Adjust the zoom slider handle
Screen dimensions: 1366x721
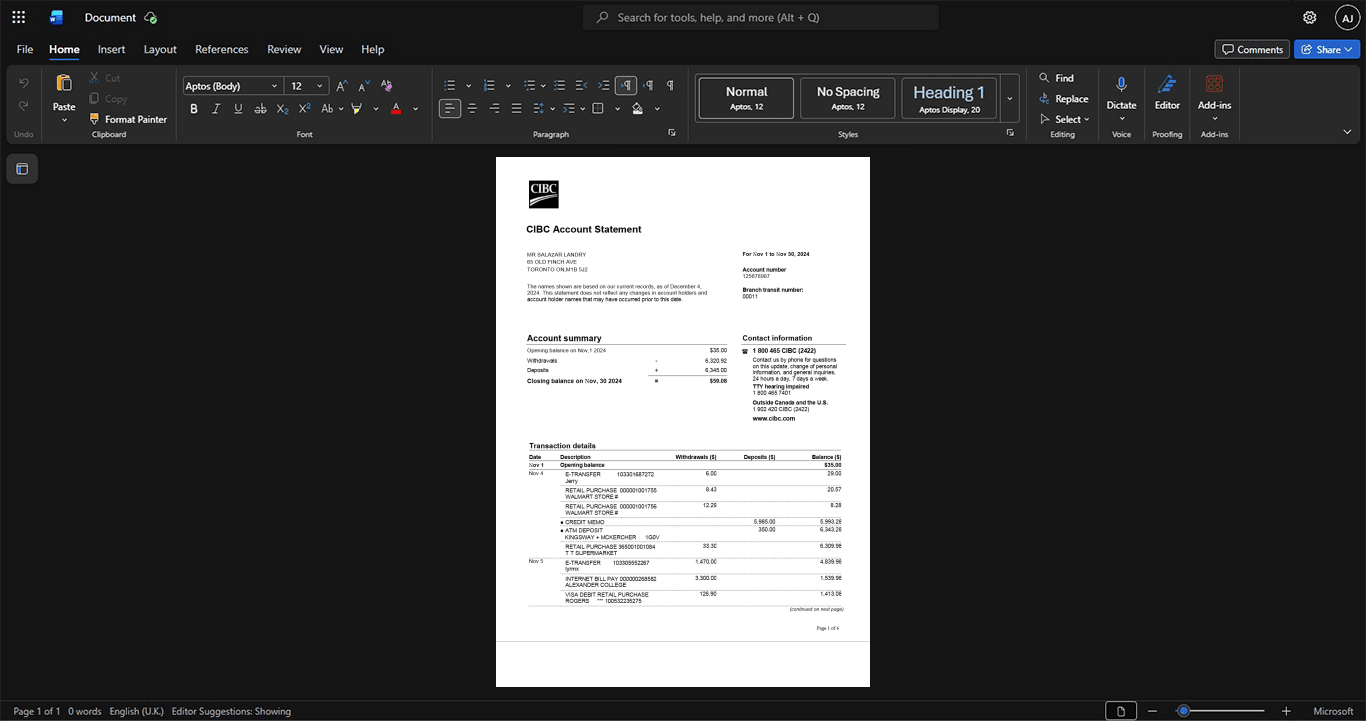click(x=1183, y=711)
